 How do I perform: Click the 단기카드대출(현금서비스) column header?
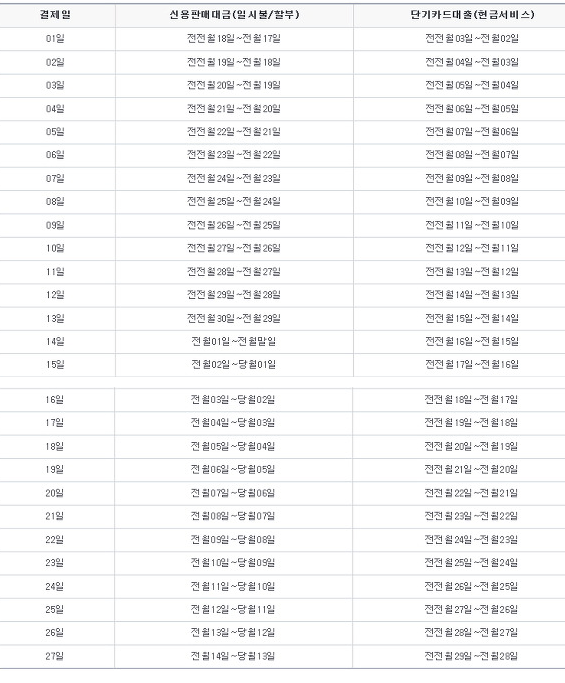pyautogui.click(x=472, y=15)
